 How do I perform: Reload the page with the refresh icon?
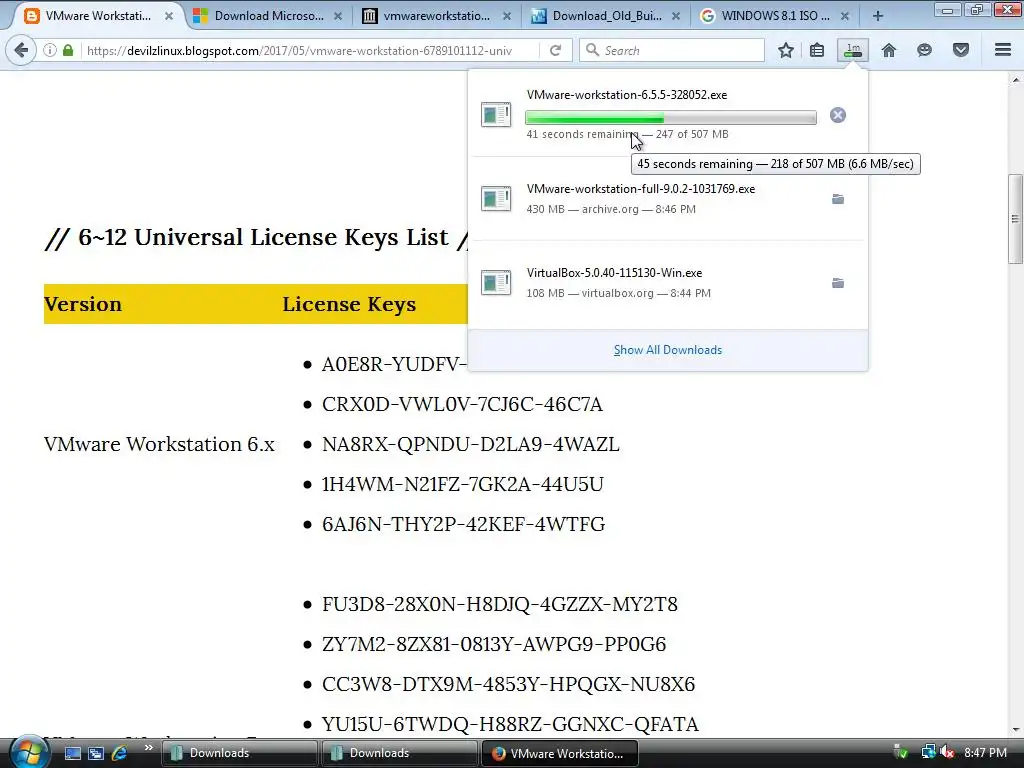point(555,50)
